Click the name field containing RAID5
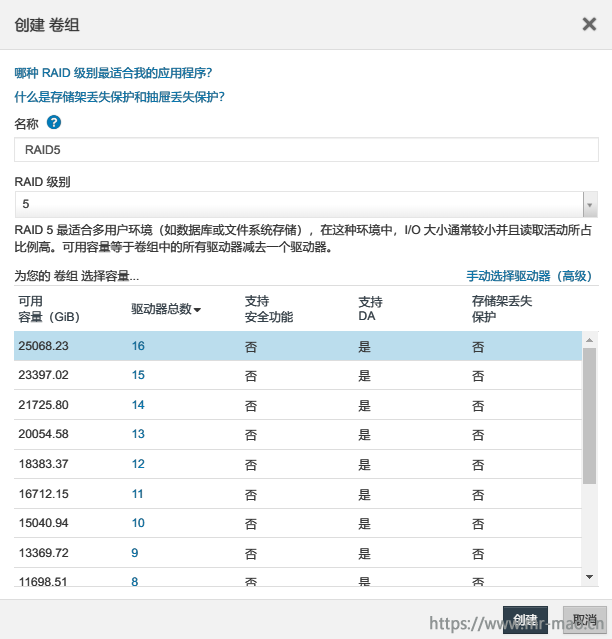Image resolution: width=612 pixels, height=639 pixels. (306, 150)
